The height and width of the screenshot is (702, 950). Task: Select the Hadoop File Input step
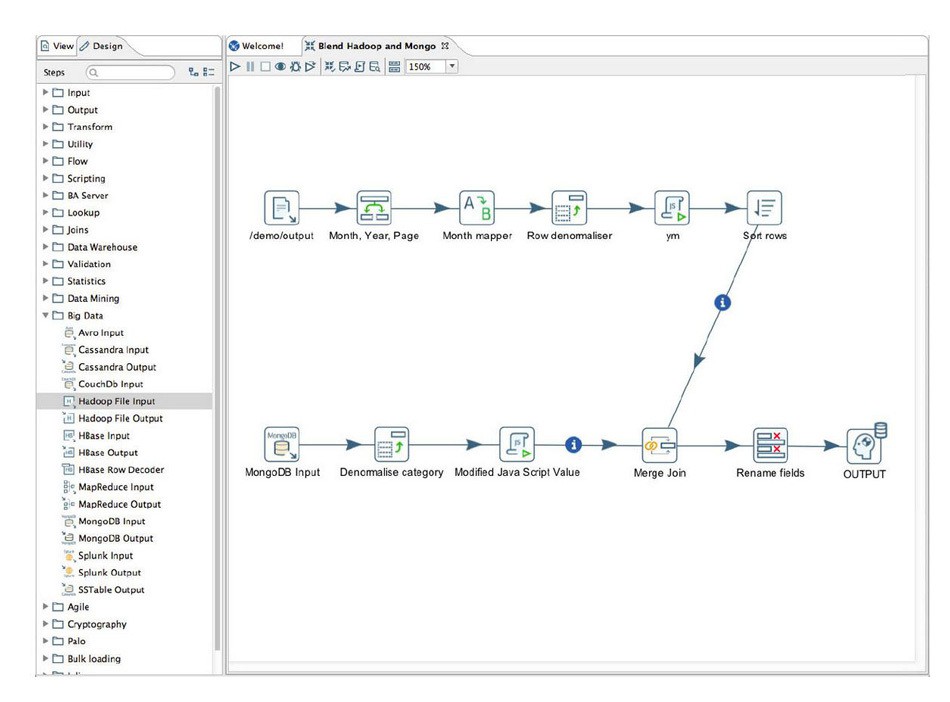[106, 400]
